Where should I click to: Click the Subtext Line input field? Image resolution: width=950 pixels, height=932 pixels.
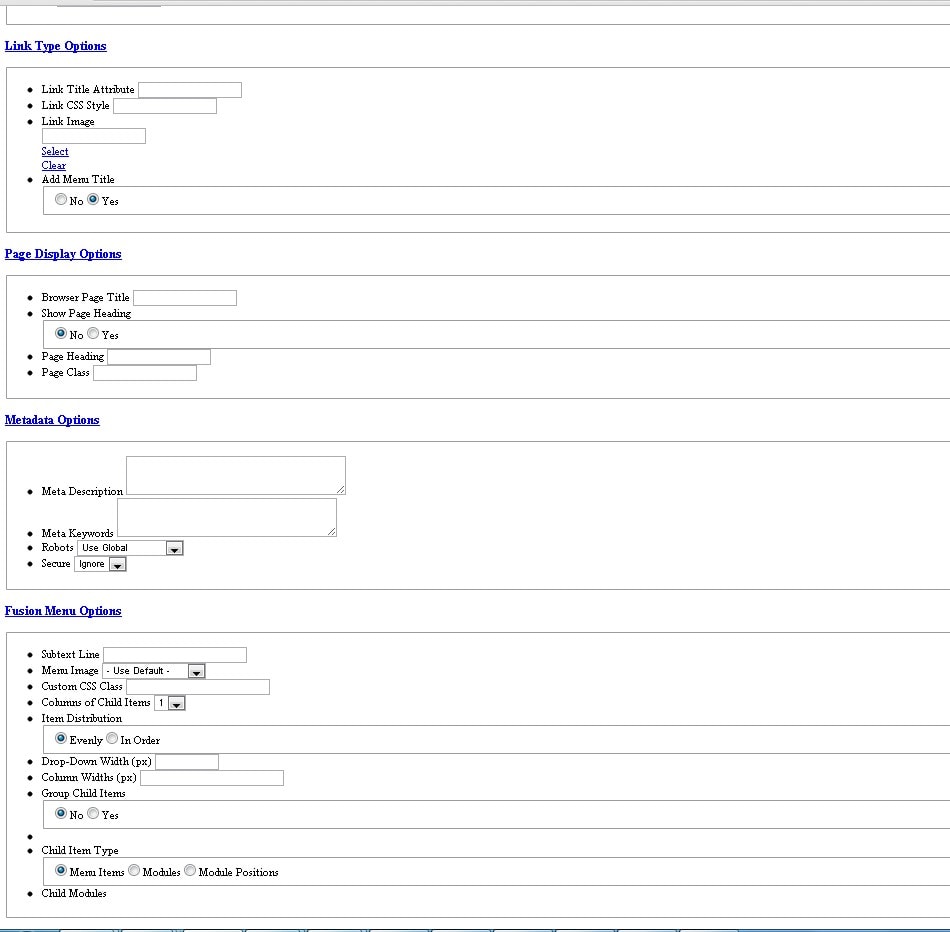coord(175,655)
